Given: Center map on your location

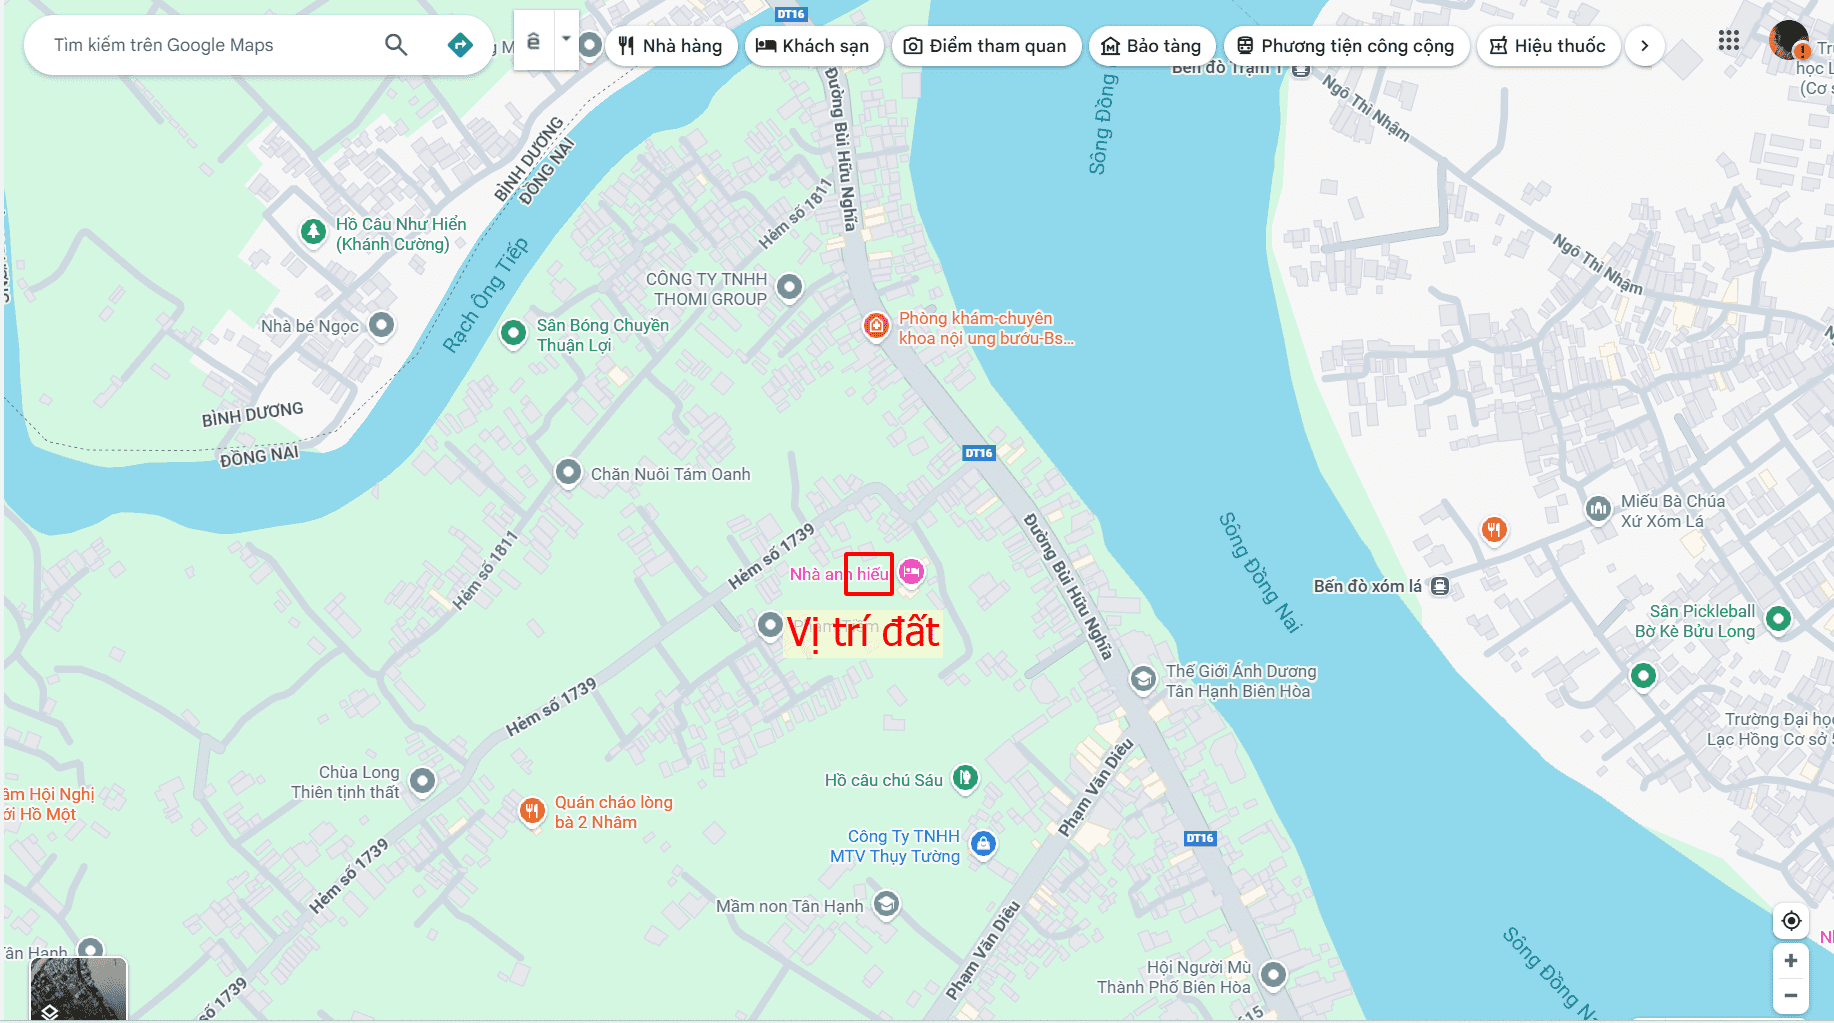Looking at the screenshot, I should [1791, 920].
